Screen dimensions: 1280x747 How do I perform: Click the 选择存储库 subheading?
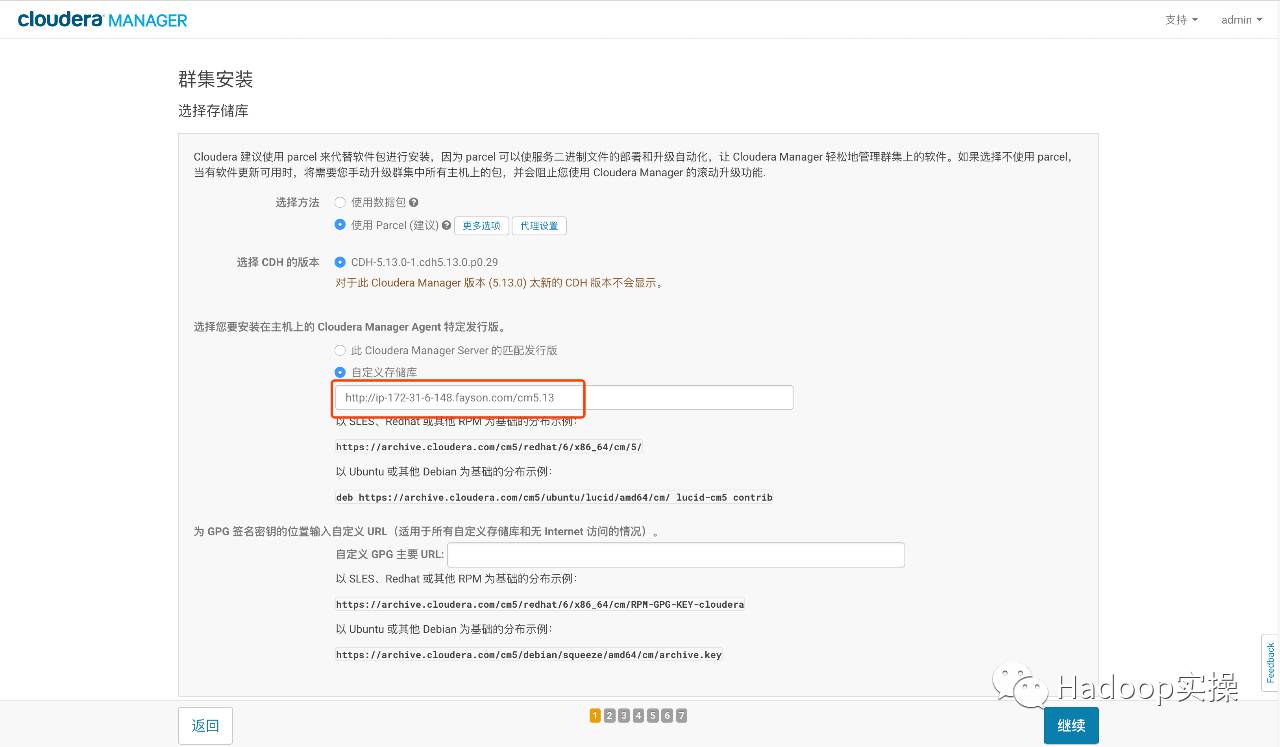click(213, 111)
